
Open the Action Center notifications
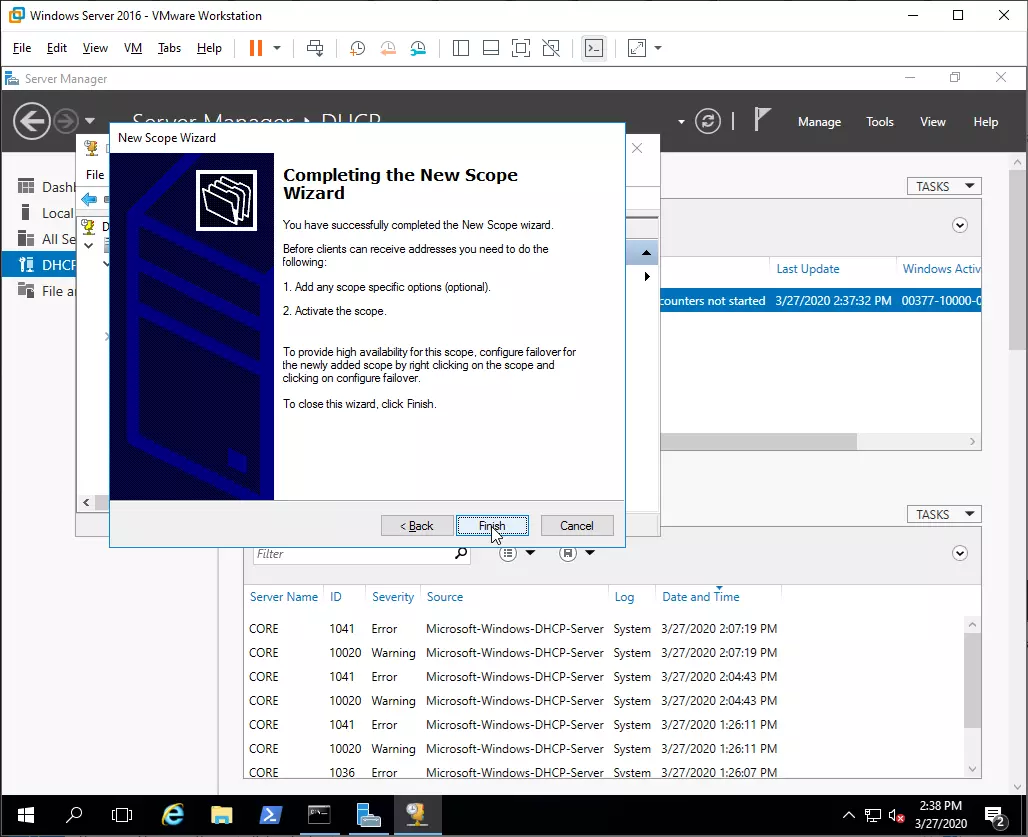click(996, 817)
